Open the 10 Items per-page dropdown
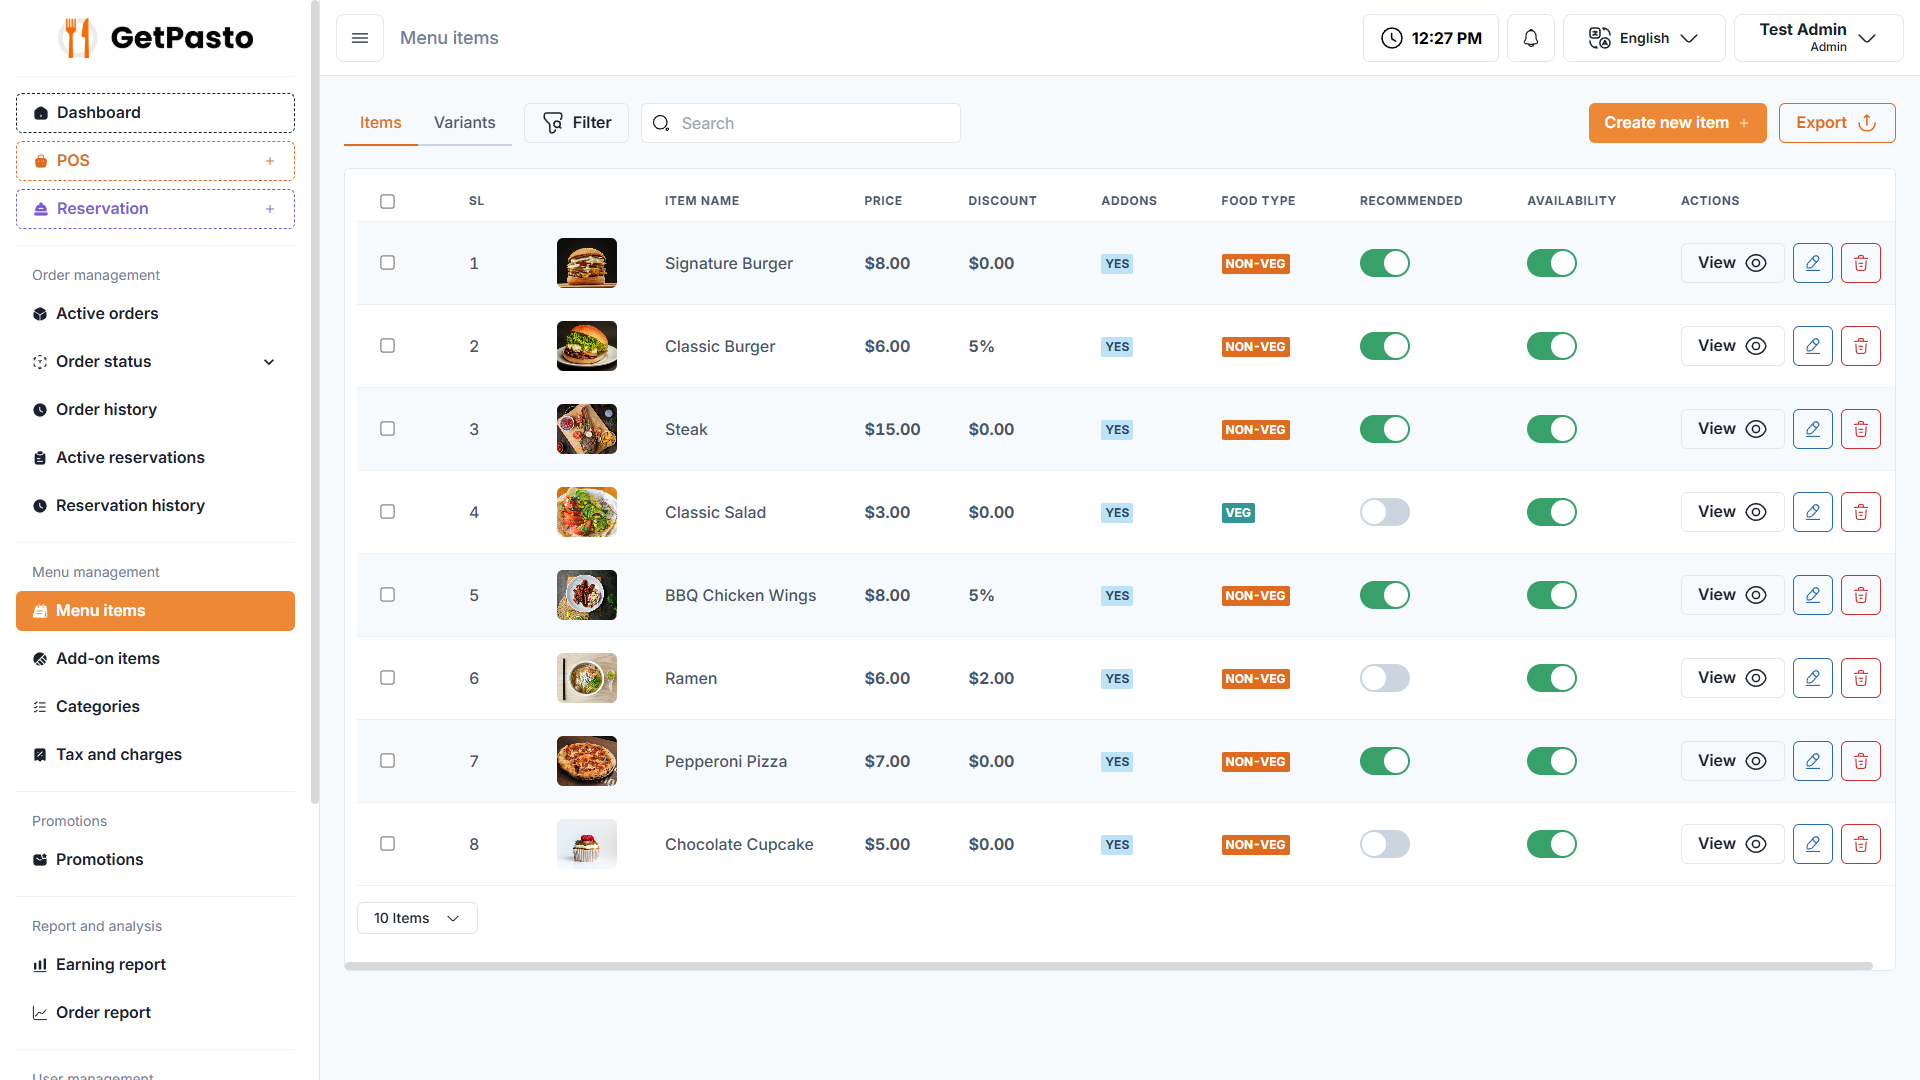The width and height of the screenshot is (1920, 1080). coord(416,918)
